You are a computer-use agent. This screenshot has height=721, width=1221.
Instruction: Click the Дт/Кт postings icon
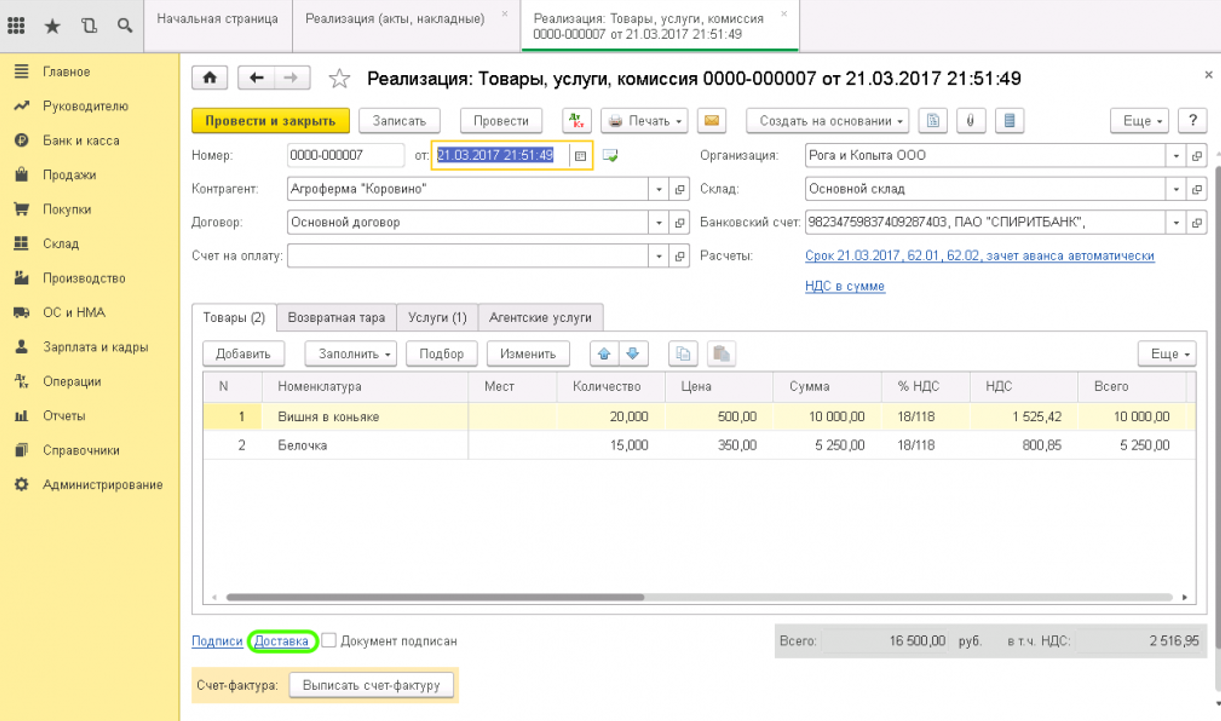point(577,121)
